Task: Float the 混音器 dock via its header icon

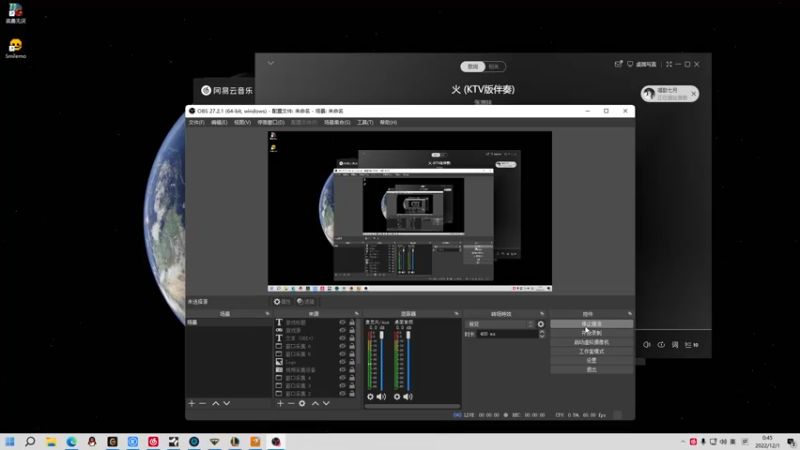Action: pos(457,314)
